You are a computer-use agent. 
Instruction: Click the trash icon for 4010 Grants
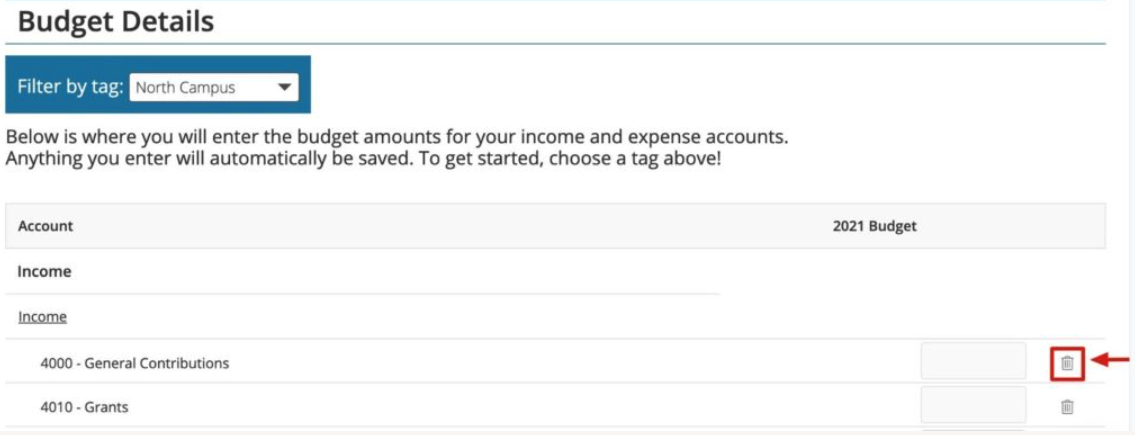coord(1067,407)
